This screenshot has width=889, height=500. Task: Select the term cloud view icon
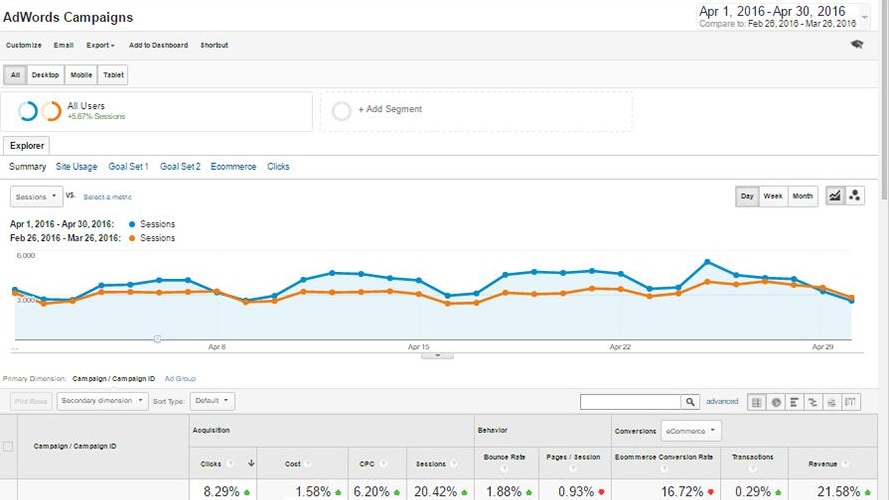[832, 402]
